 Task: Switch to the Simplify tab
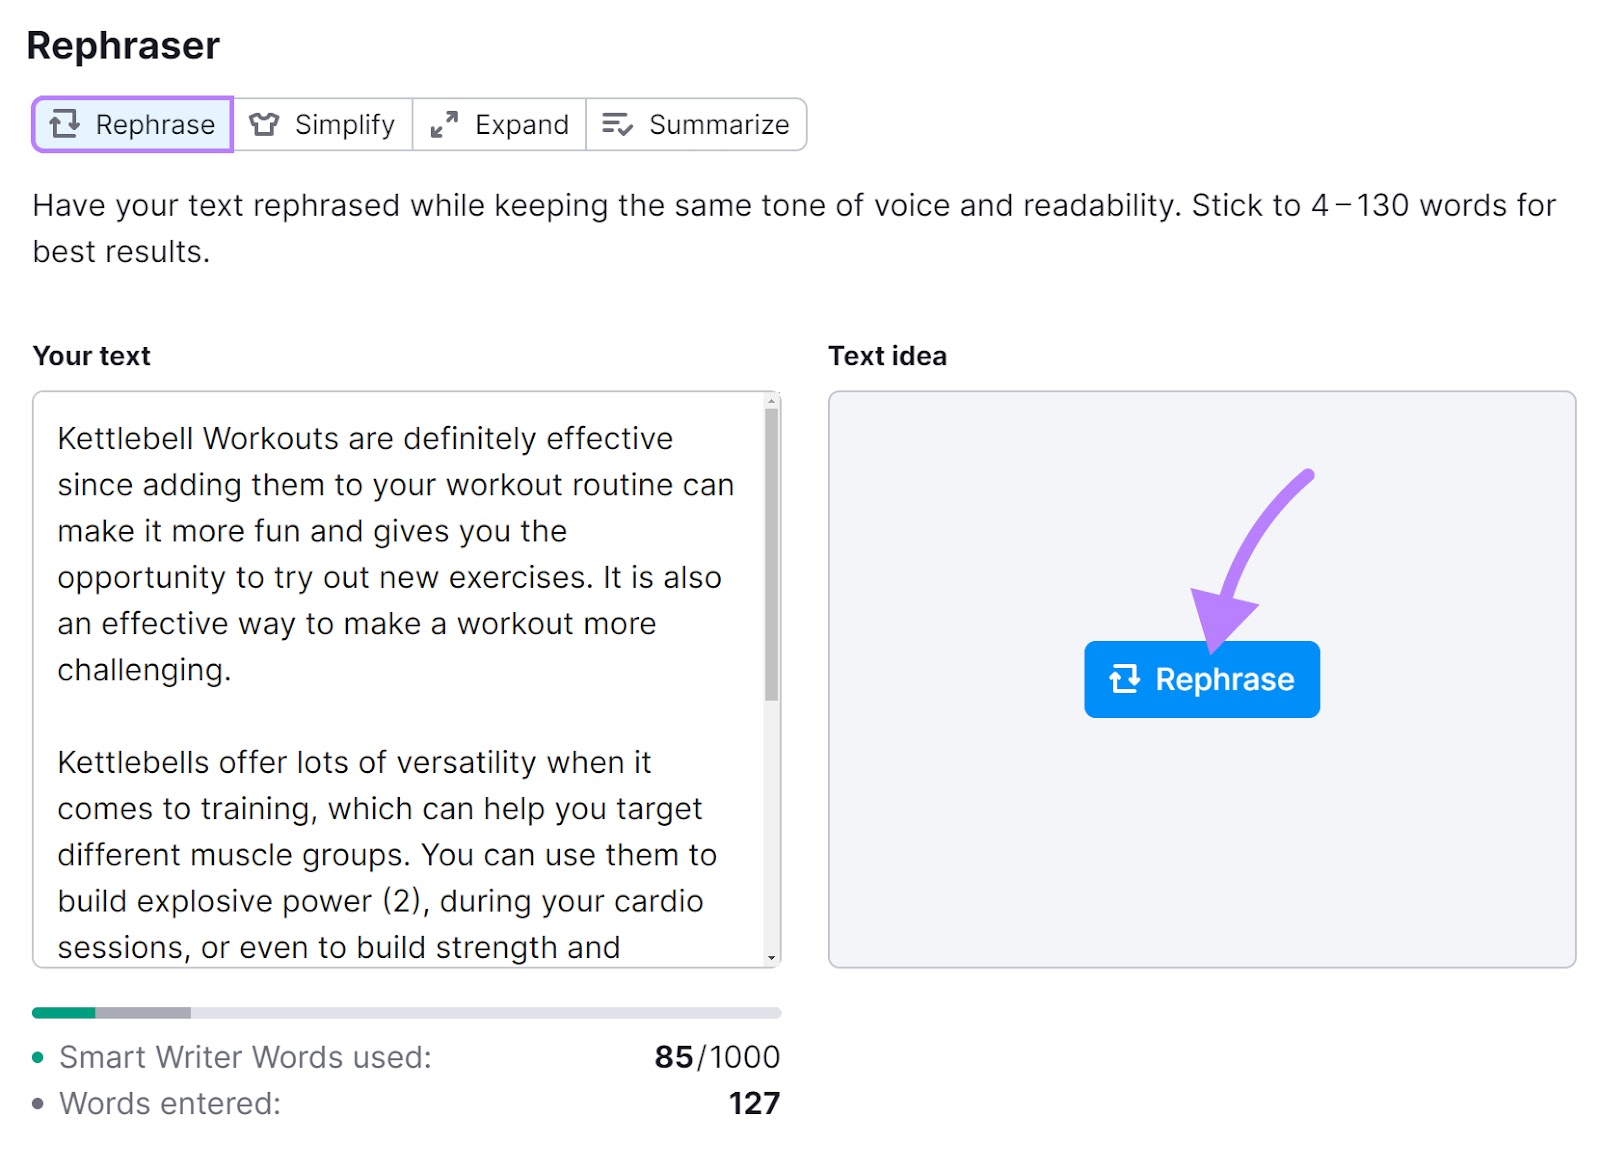pos(322,124)
